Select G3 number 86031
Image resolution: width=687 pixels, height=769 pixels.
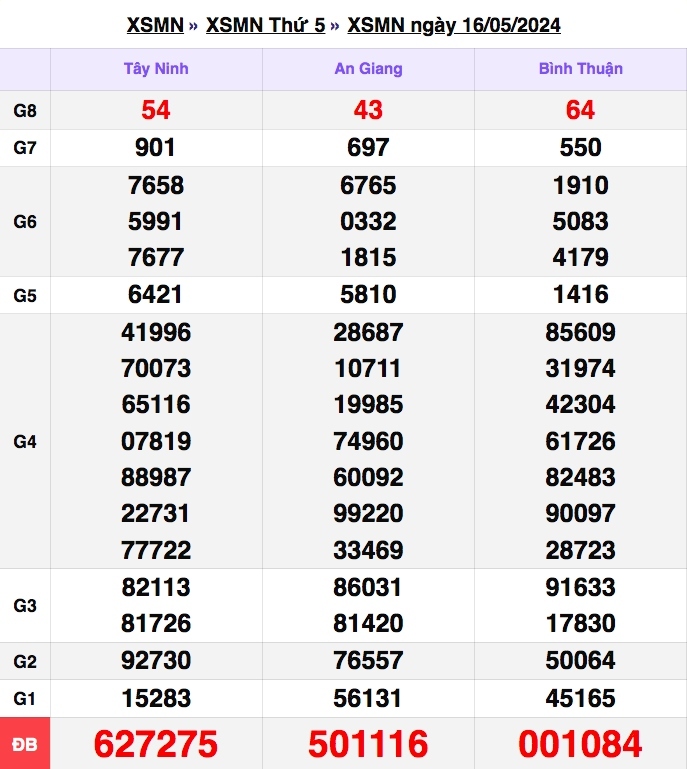[x=367, y=588]
